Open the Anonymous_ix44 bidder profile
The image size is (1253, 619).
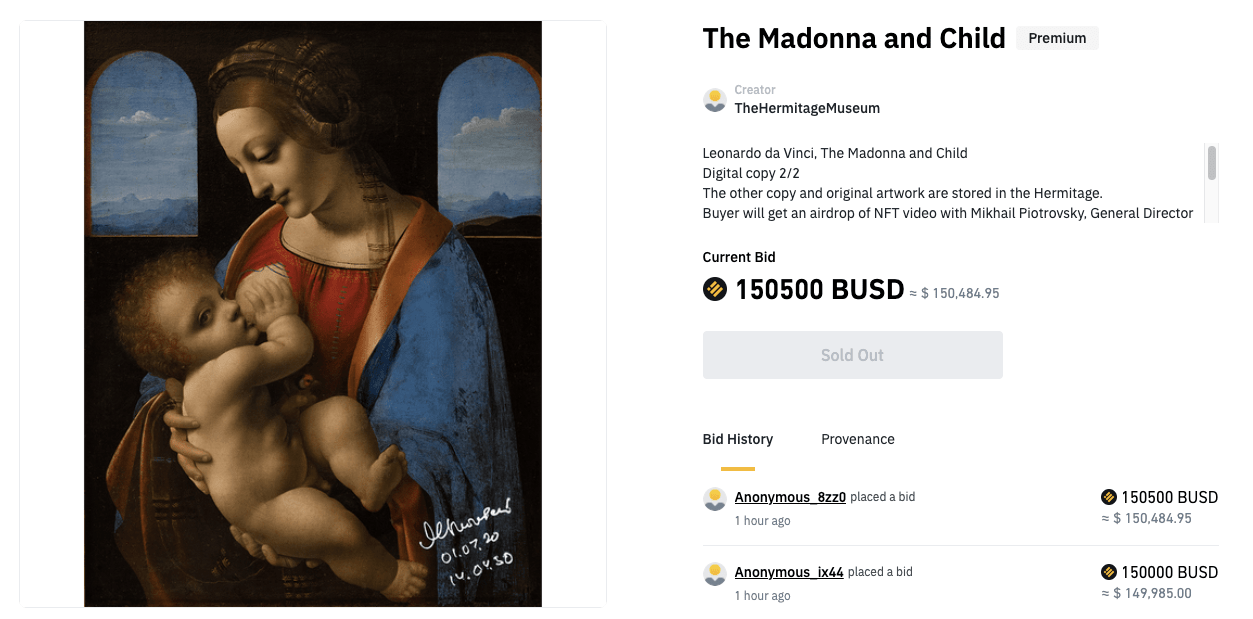[789, 572]
